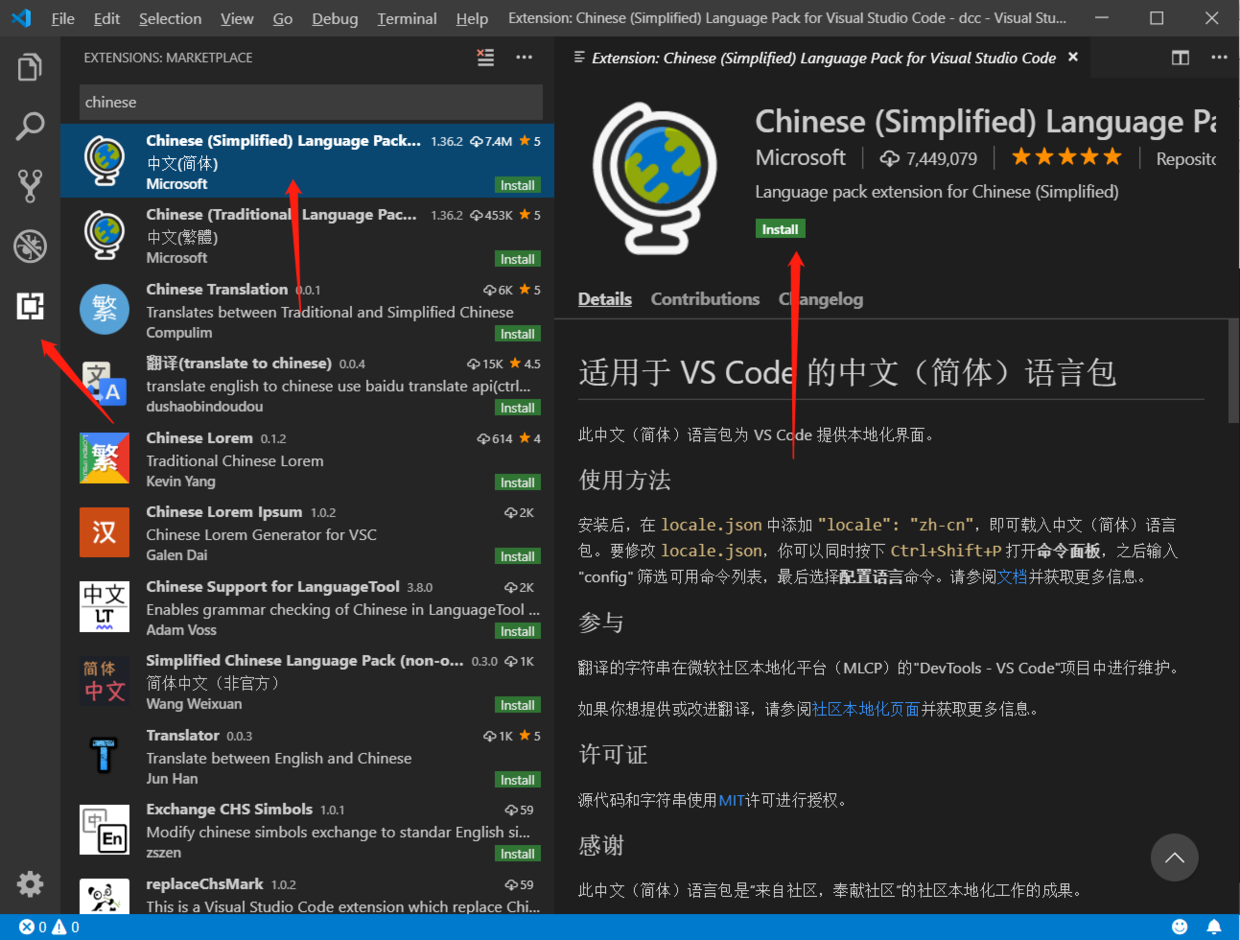
Task: Open the View menu
Action: tap(237, 18)
